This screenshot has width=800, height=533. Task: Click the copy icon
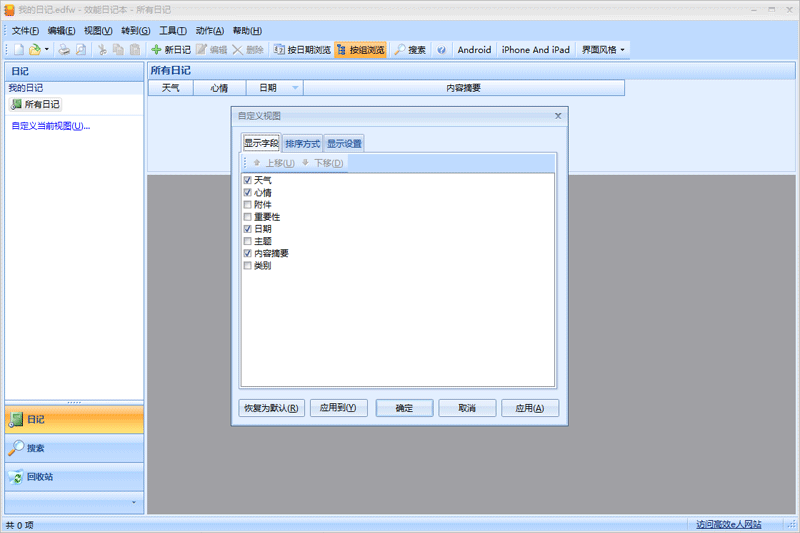(x=118, y=49)
